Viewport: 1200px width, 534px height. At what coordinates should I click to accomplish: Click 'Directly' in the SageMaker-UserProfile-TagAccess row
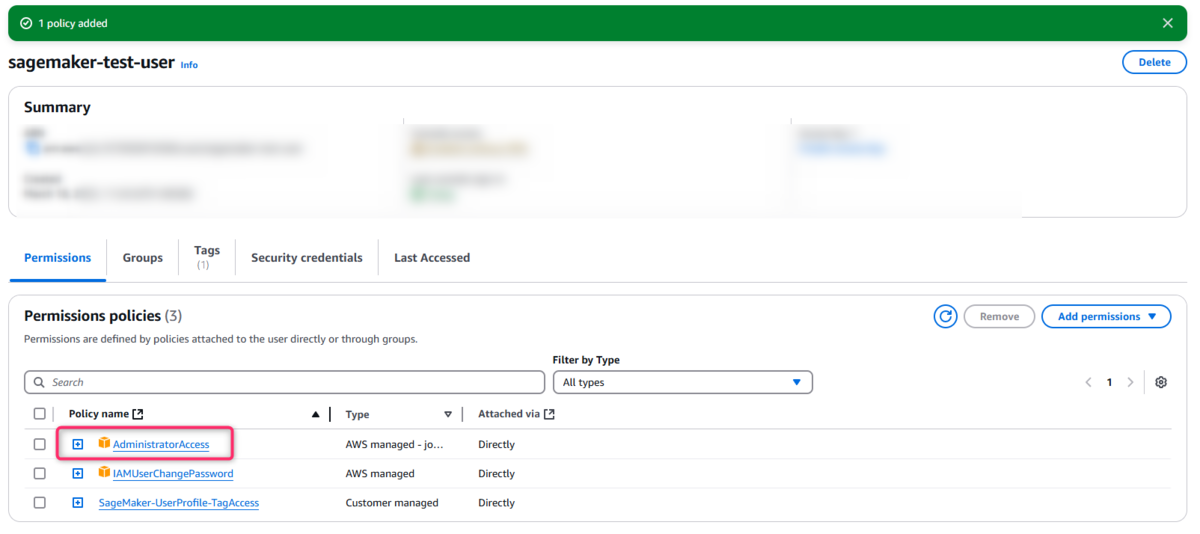click(x=496, y=503)
